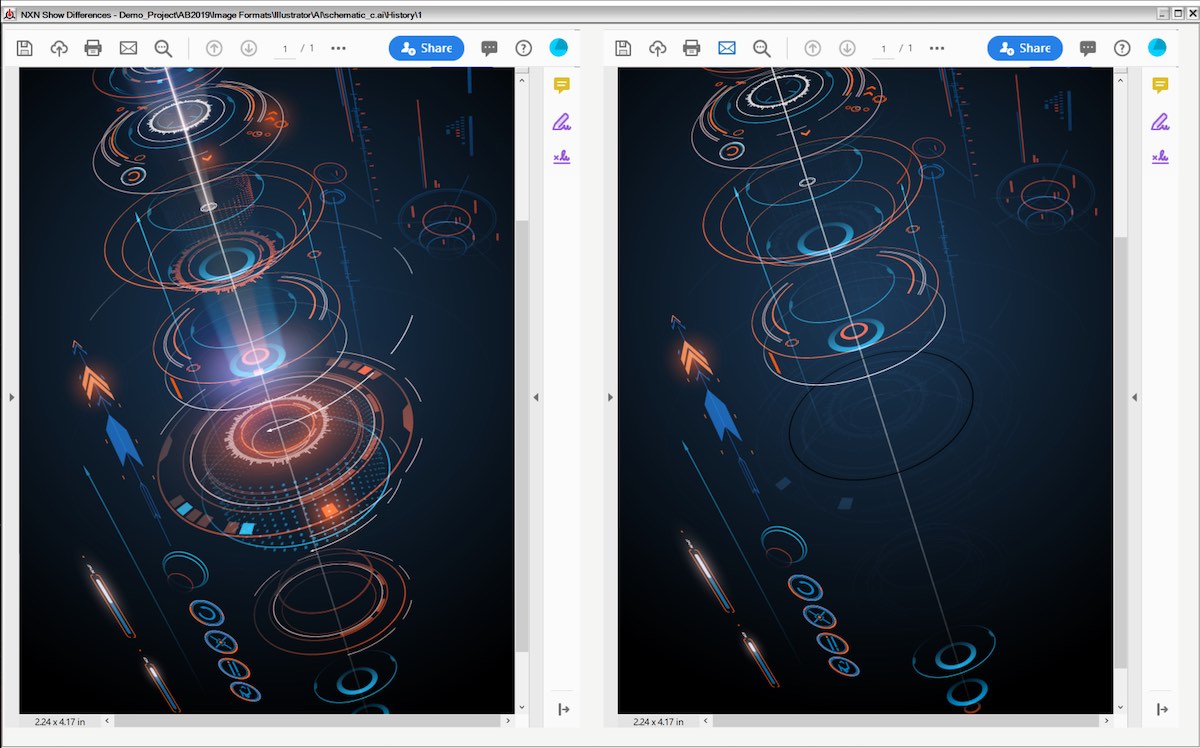Share the right document with the Share button
Viewport: 1200px width, 748px height.
pyautogui.click(x=1024, y=48)
